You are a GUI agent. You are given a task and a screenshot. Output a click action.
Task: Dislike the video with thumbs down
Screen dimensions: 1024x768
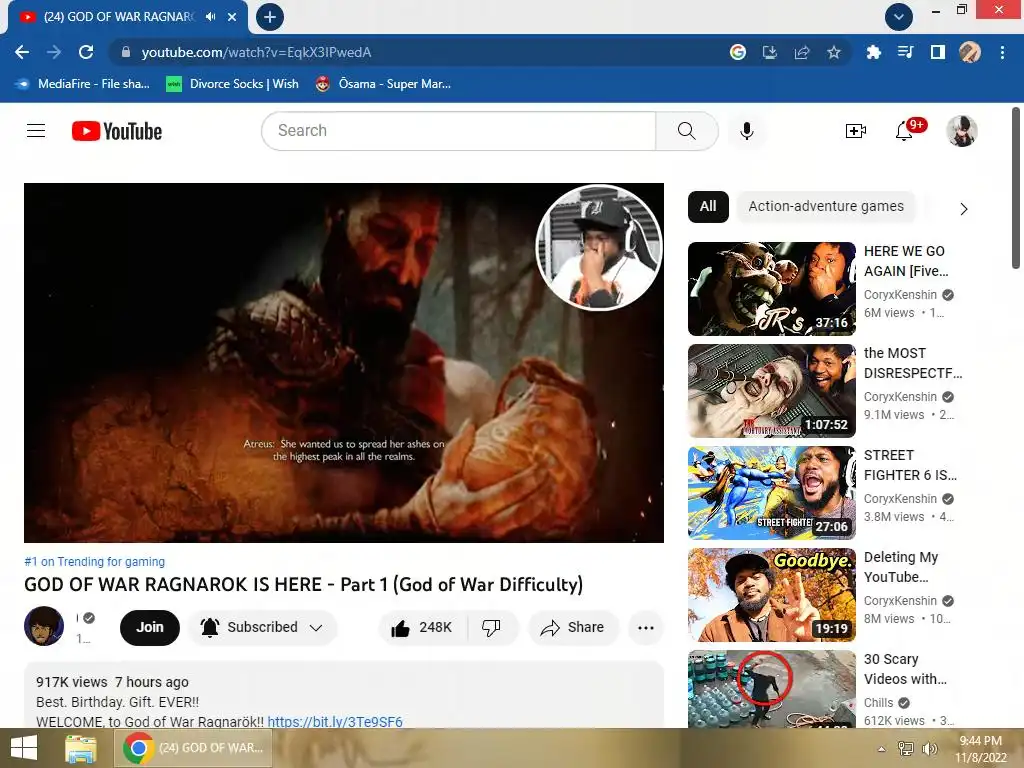pyautogui.click(x=492, y=628)
